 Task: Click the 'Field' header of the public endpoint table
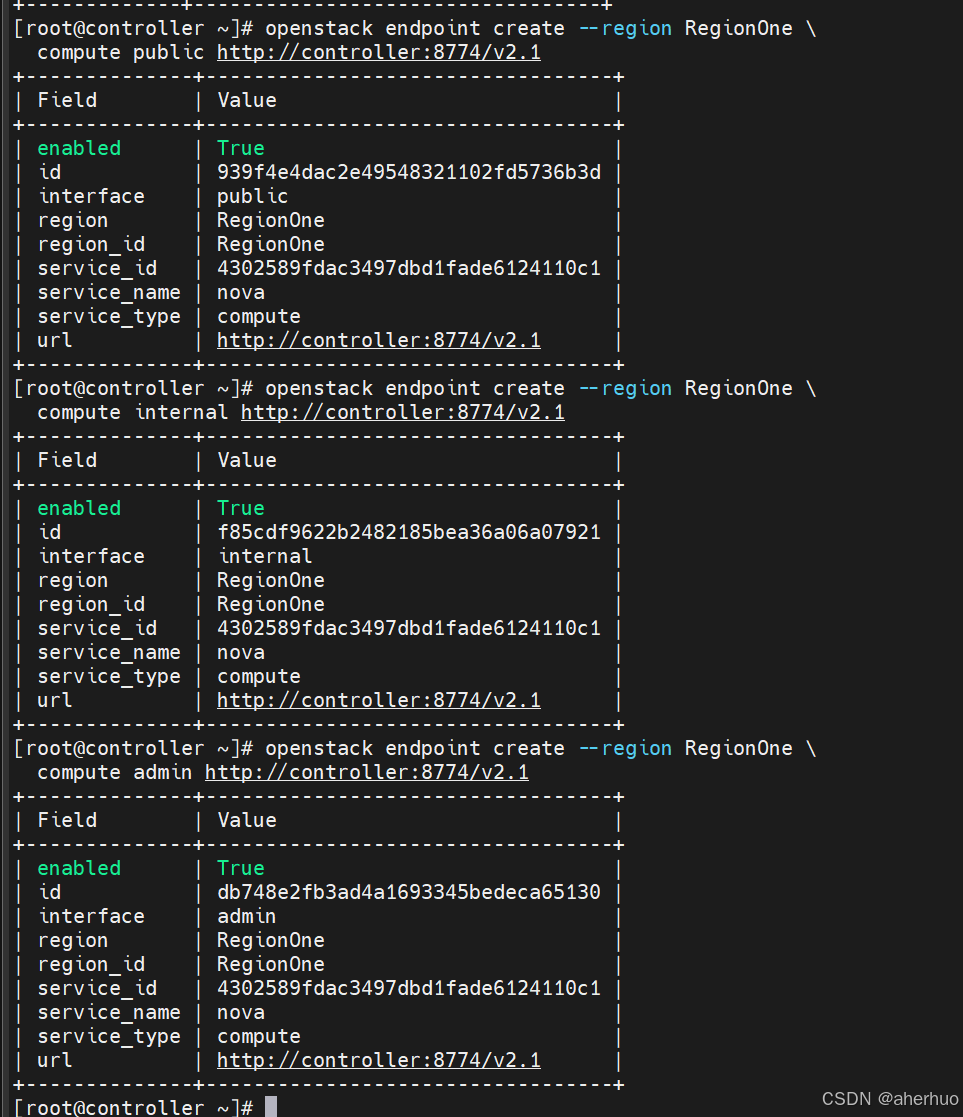pyautogui.click(x=67, y=100)
